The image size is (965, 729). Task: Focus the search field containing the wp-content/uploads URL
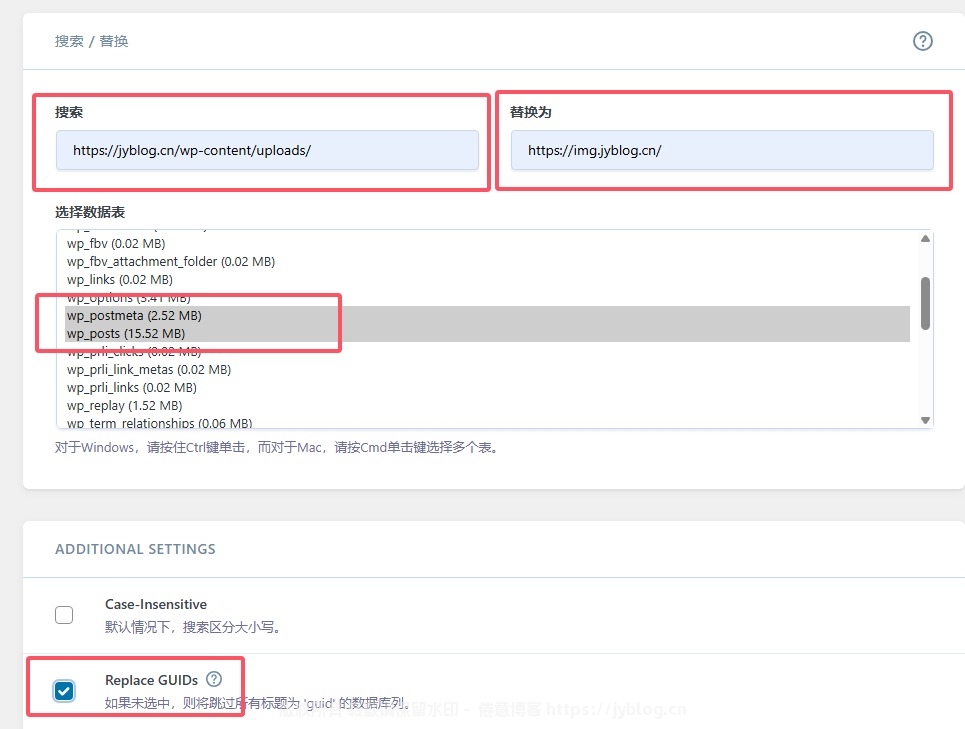(267, 150)
